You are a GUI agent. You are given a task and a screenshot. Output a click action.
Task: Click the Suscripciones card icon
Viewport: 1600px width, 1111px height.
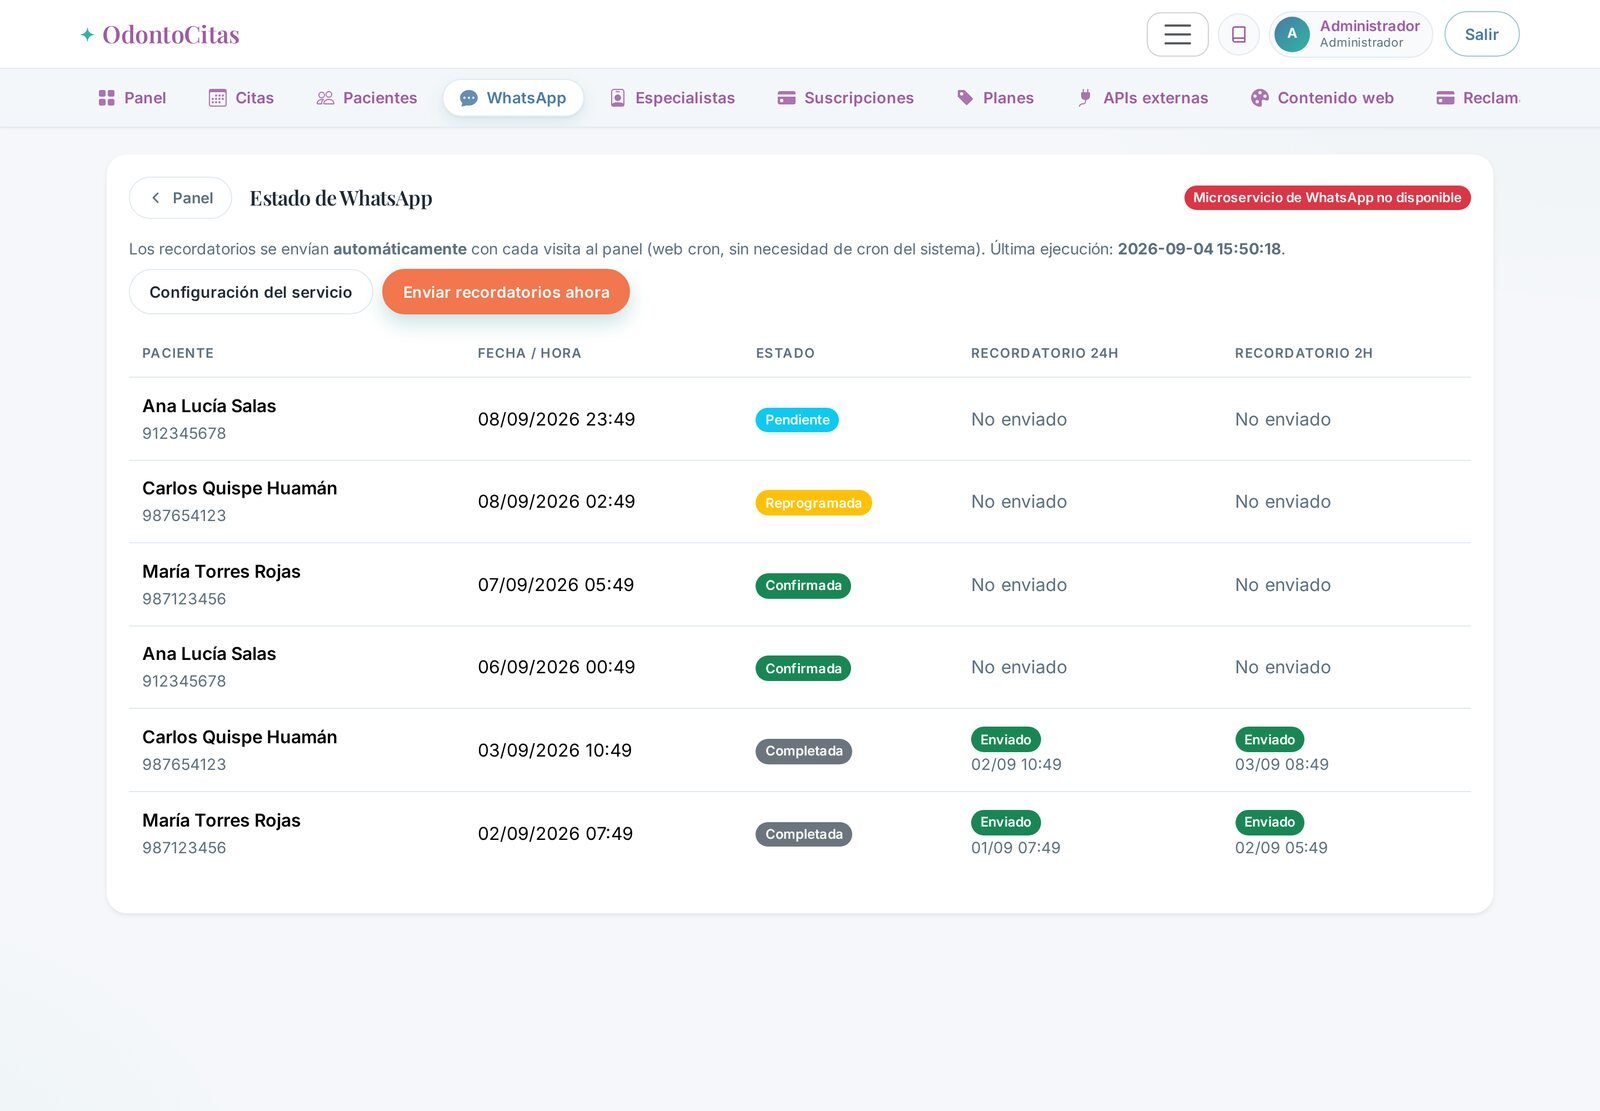click(x=787, y=98)
